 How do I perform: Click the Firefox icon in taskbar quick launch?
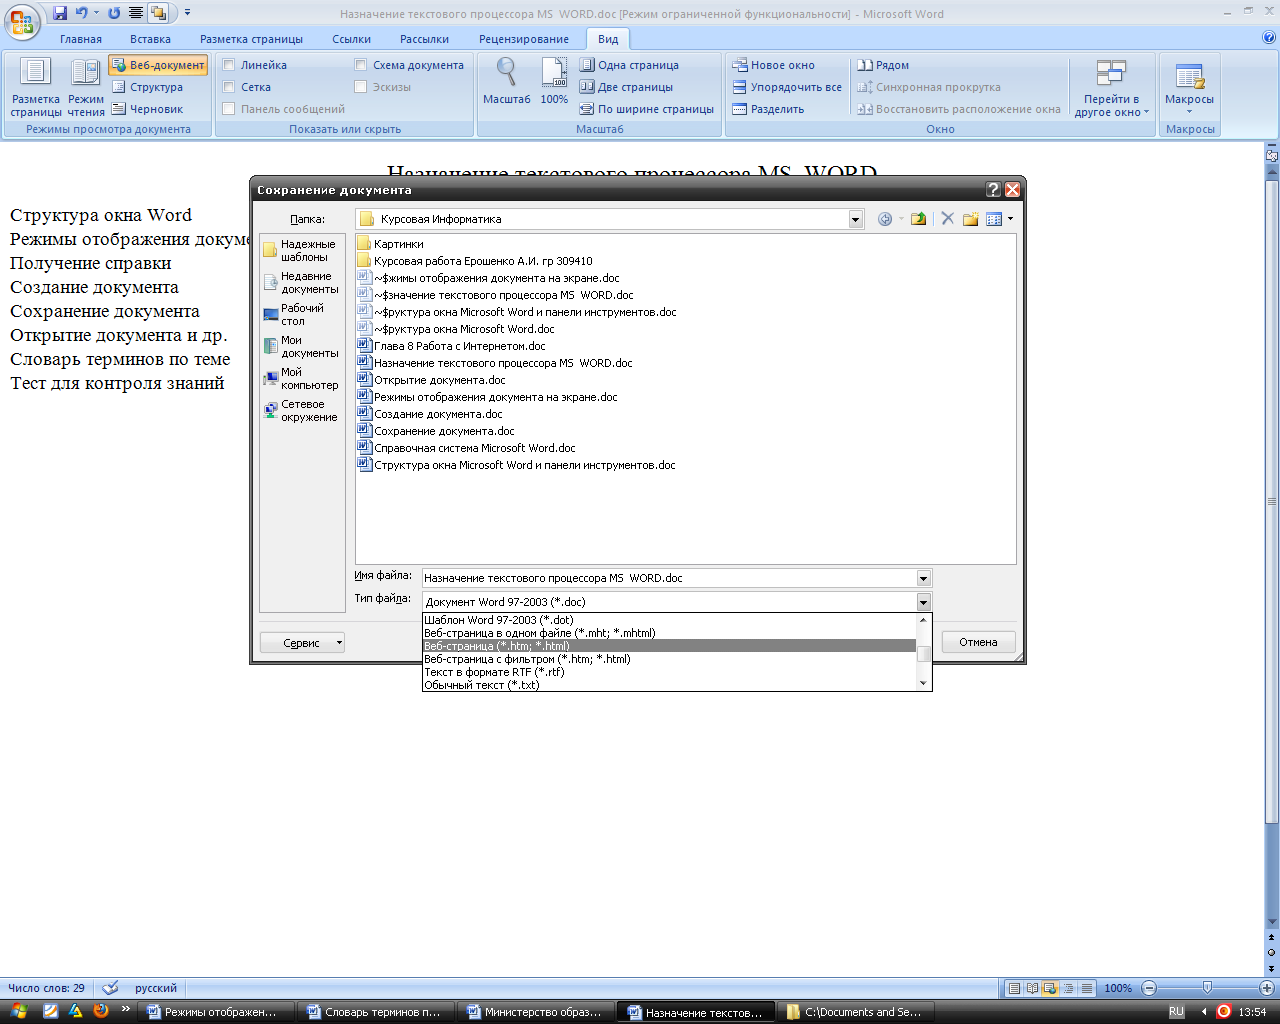[100, 1011]
